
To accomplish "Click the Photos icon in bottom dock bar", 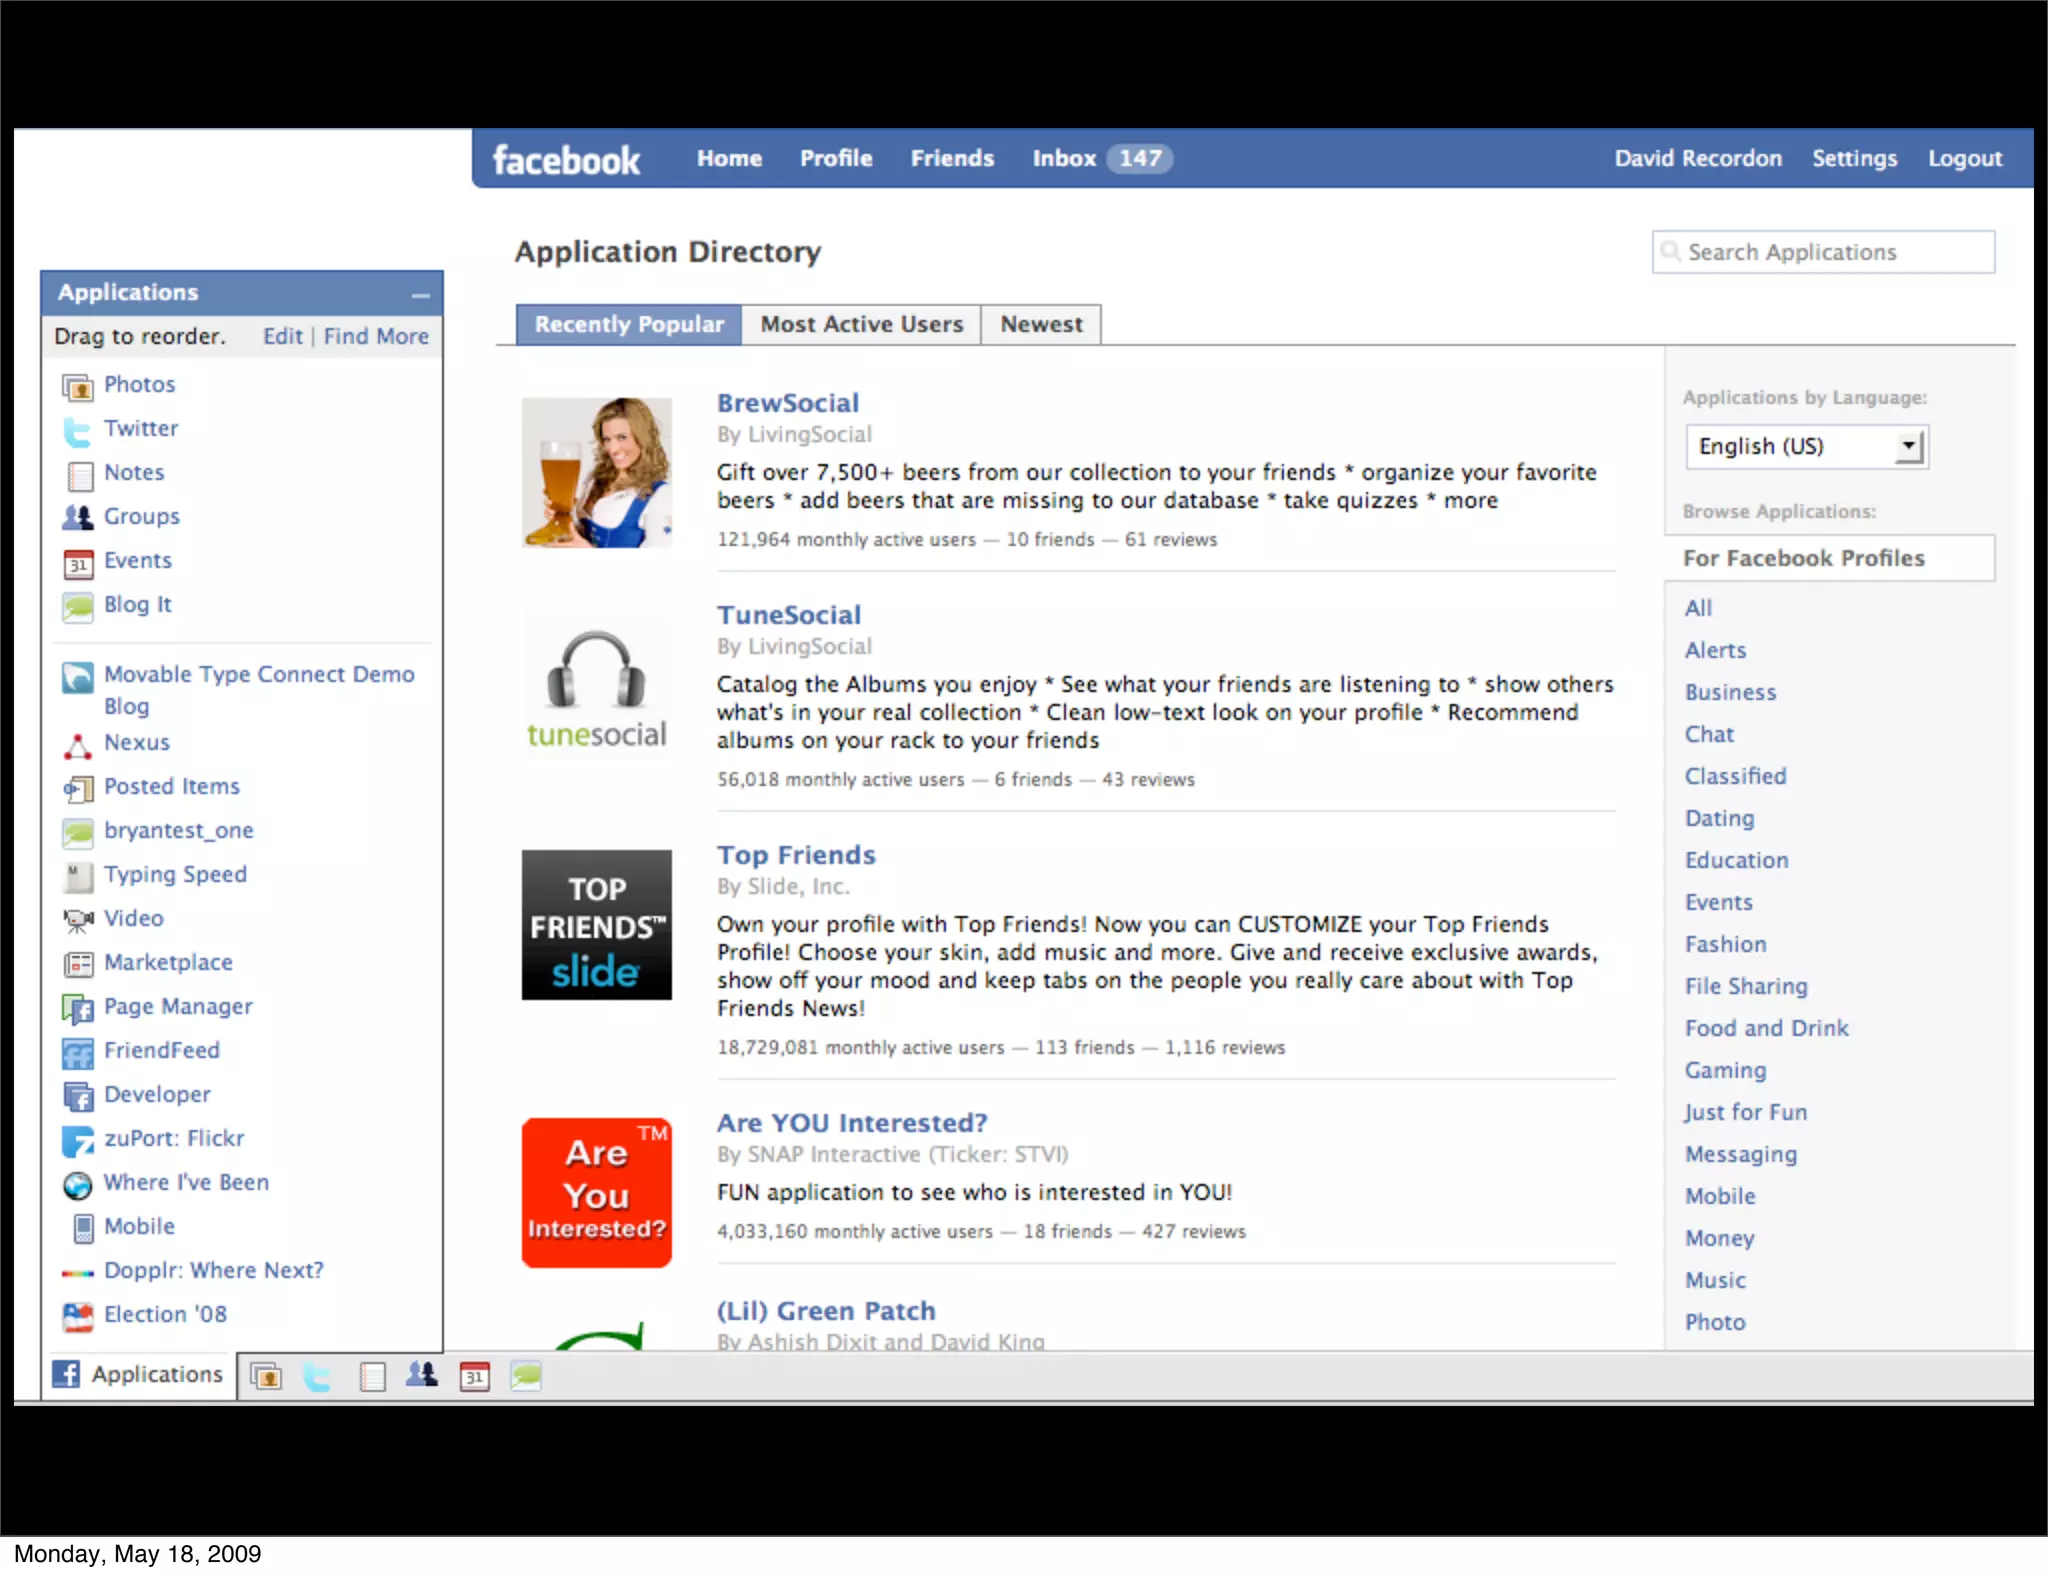I will click(266, 1377).
